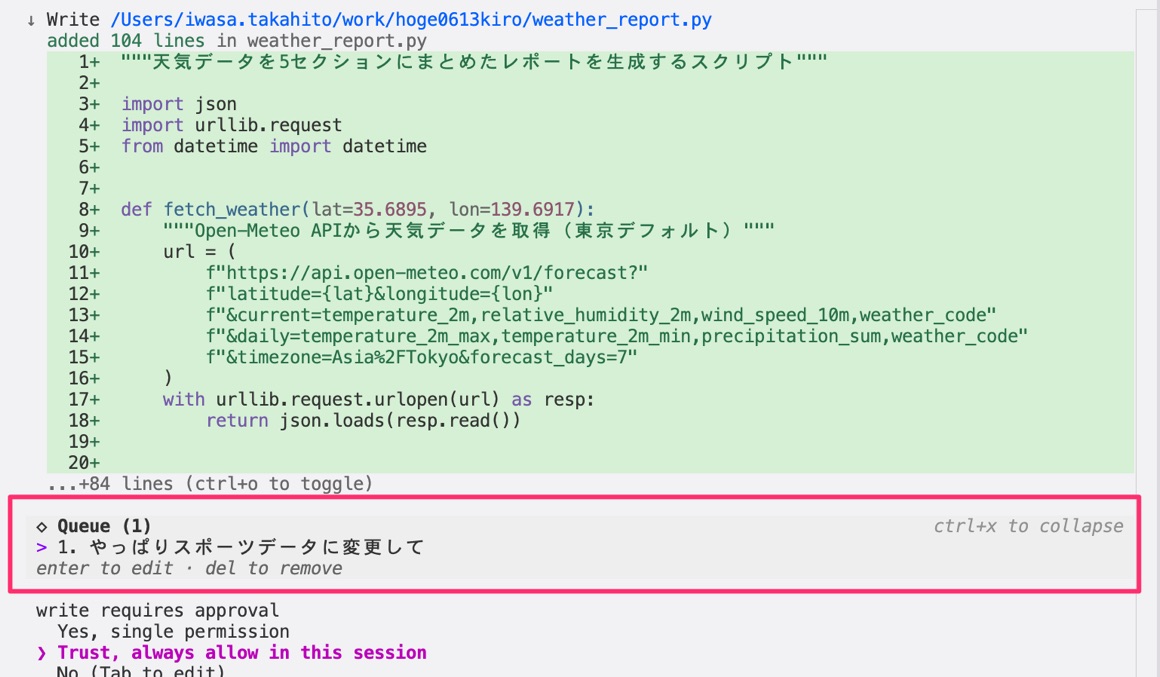The width and height of the screenshot is (1160, 677).
Task: Click "enter to edit · del to remove" hint
Action: pyautogui.click(x=189, y=568)
